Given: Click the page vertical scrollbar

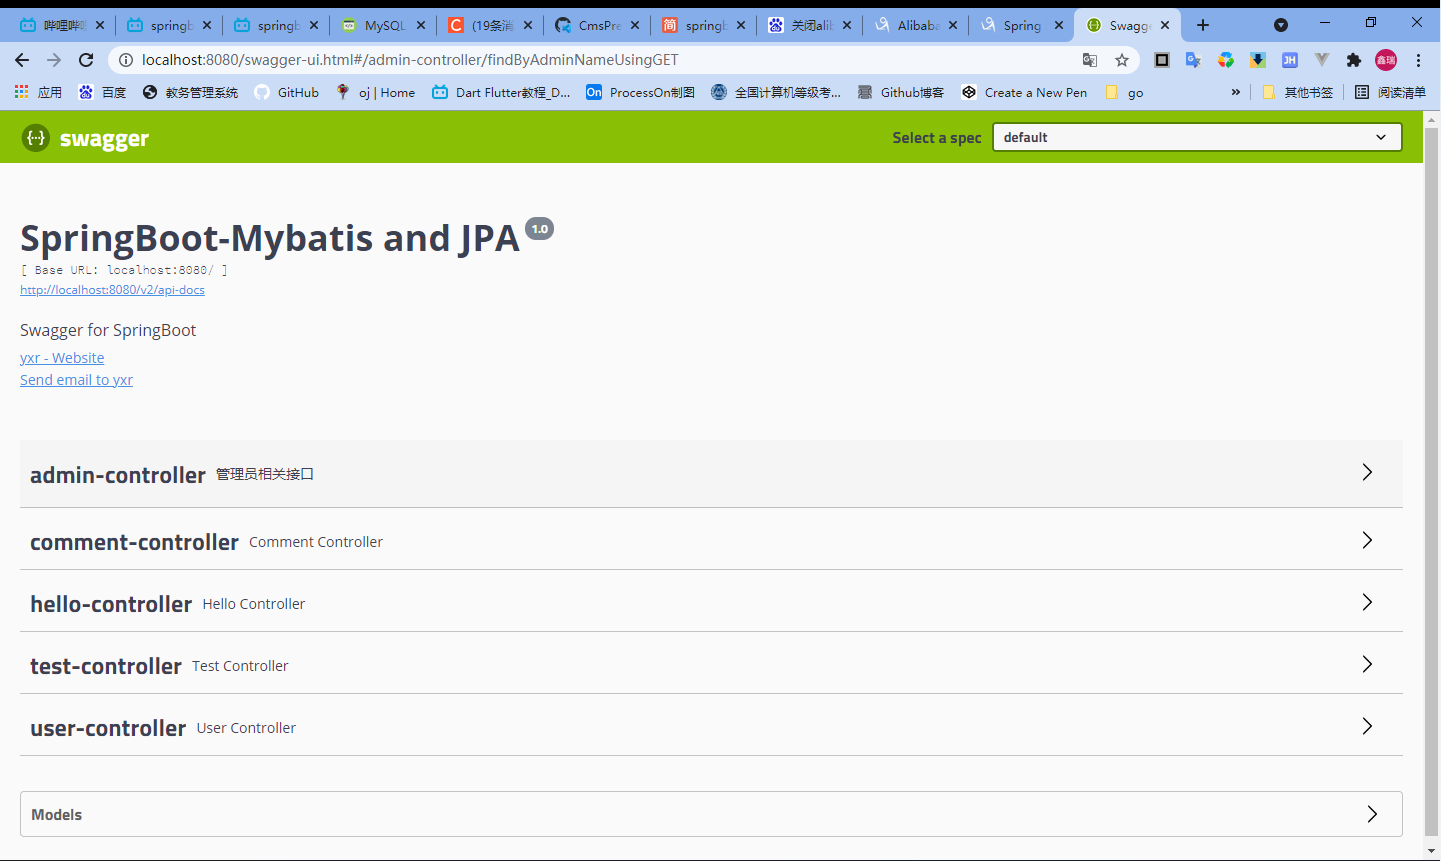Looking at the screenshot, I should (1431, 480).
